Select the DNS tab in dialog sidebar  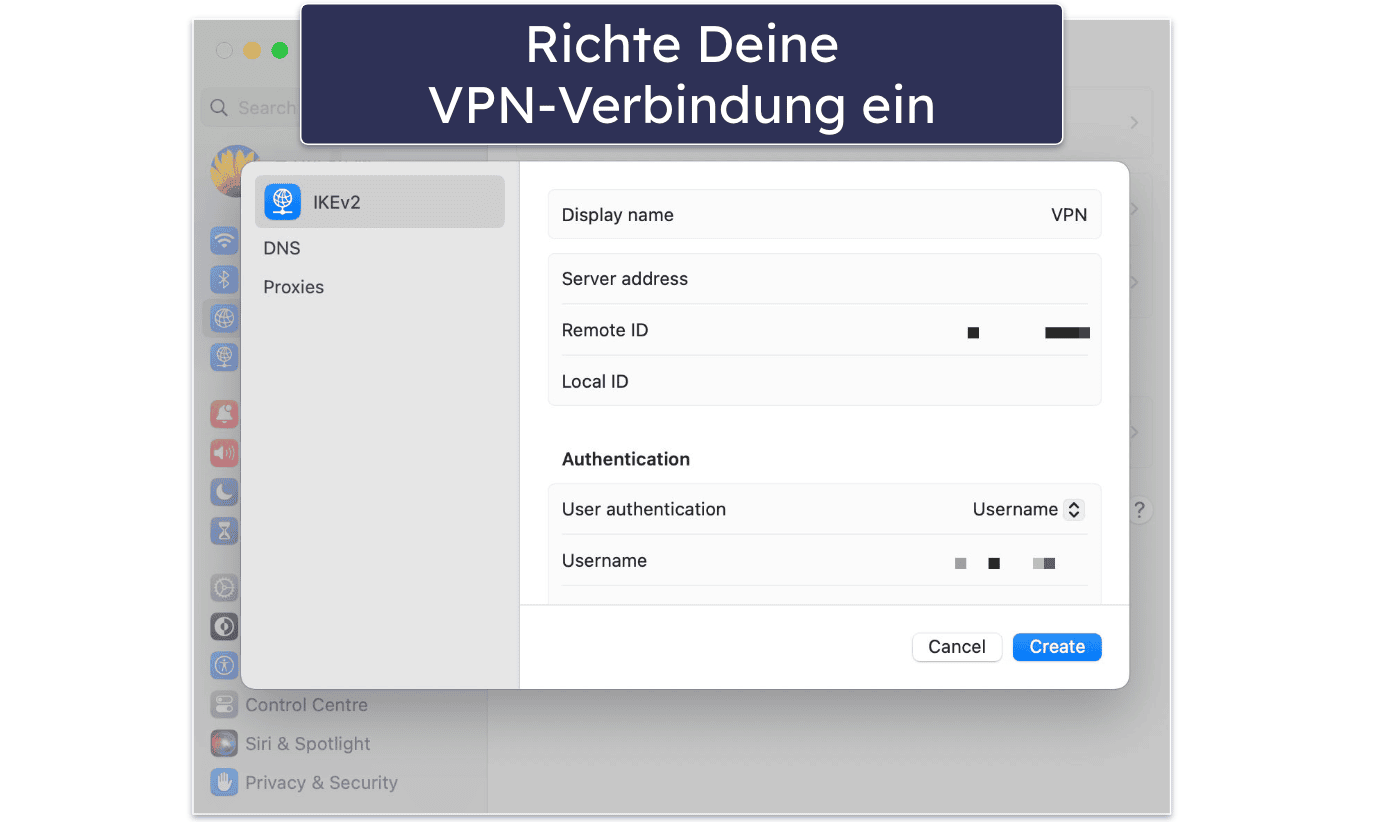click(282, 248)
